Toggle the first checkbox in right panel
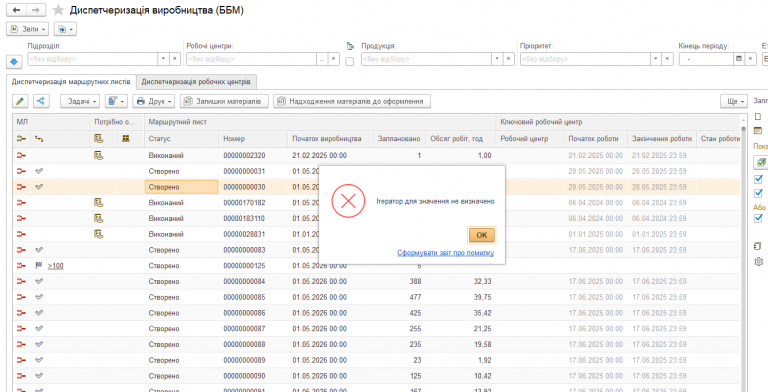Screen dimensions: 768x392 click(x=759, y=179)
